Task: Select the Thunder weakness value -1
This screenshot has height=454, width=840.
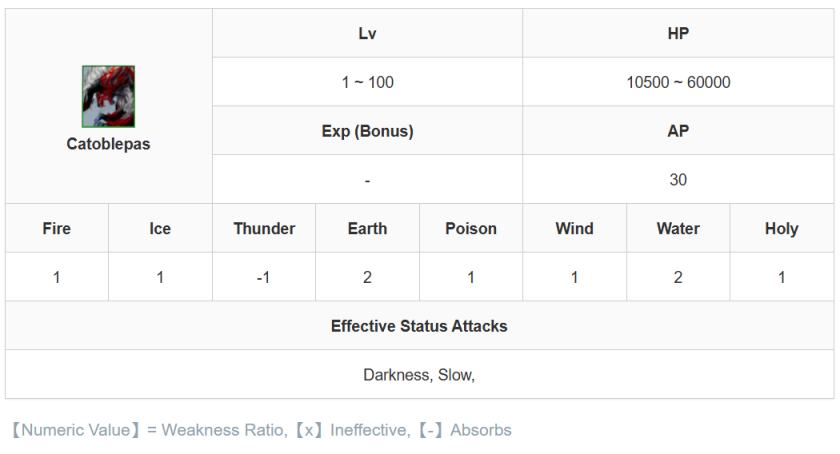Action: (264, 277)
